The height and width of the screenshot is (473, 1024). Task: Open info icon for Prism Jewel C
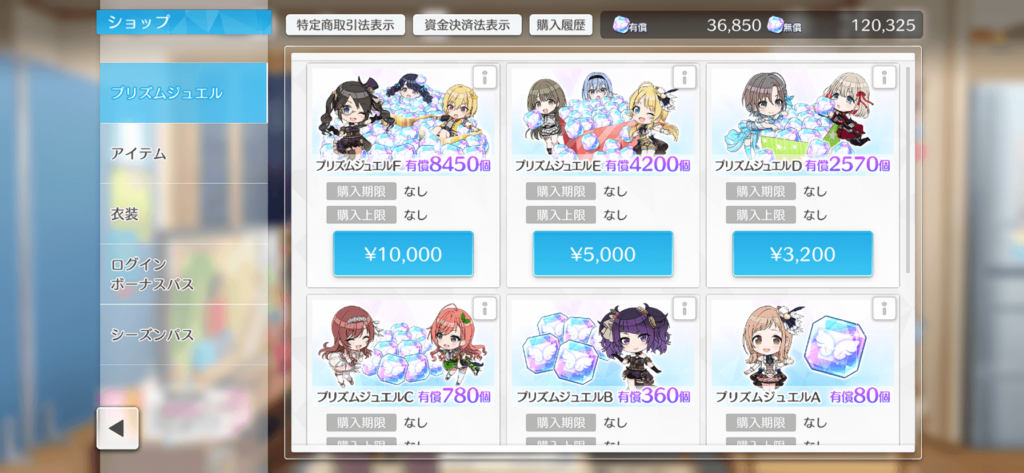[484, 308]
